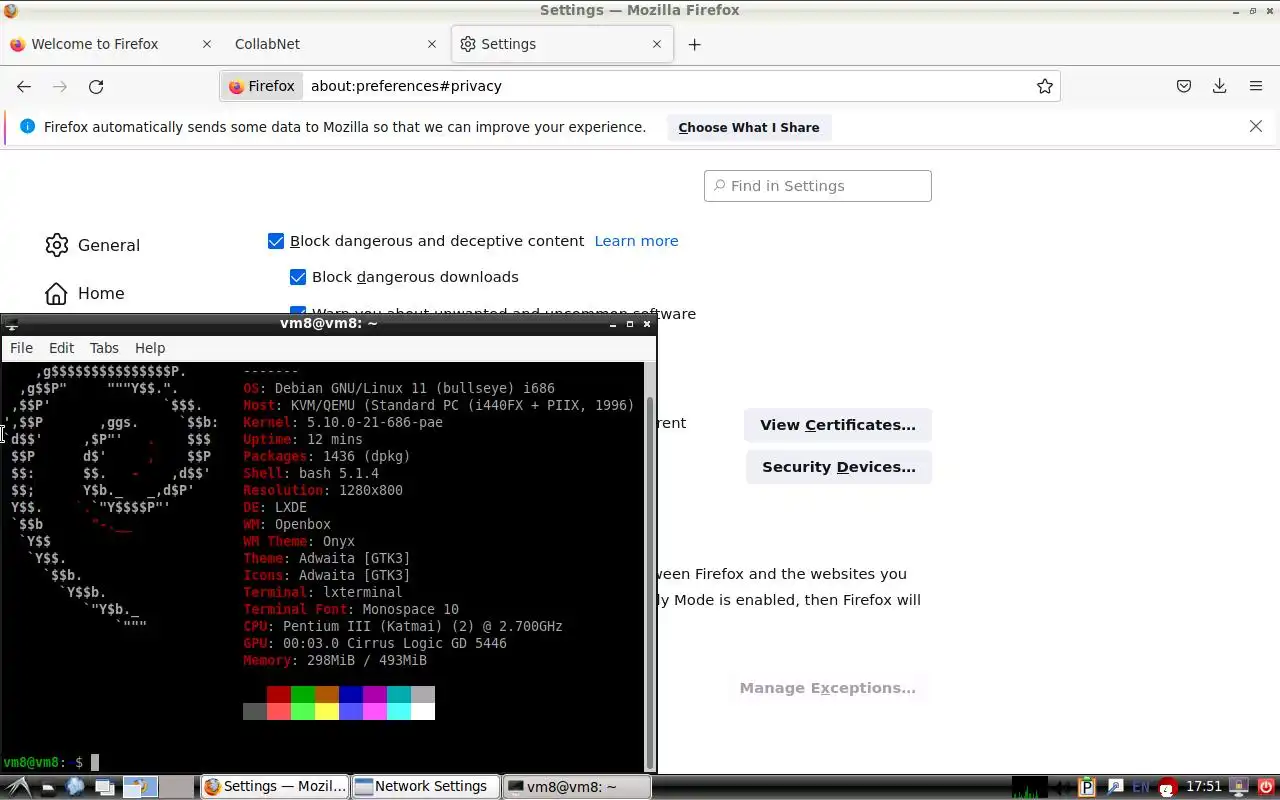
Task: Switch to the Welcome to Firefox tab
Action: pyautogui.click(x=110, y=44)
